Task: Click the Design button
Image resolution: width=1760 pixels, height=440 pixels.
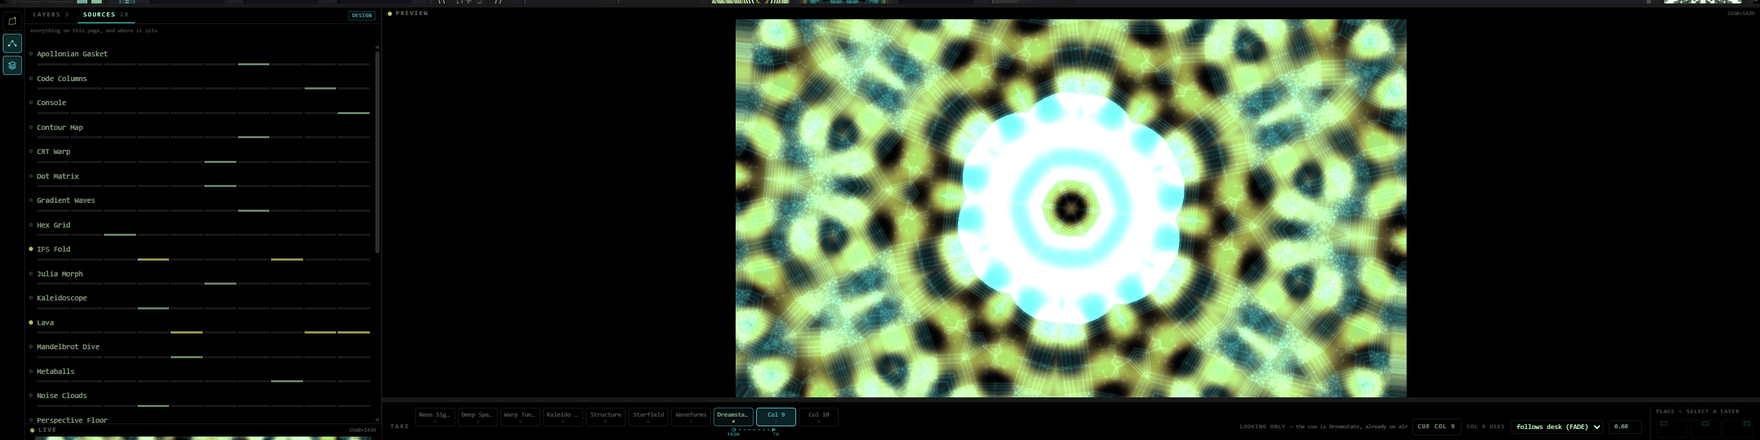Action: pos(361,15)
